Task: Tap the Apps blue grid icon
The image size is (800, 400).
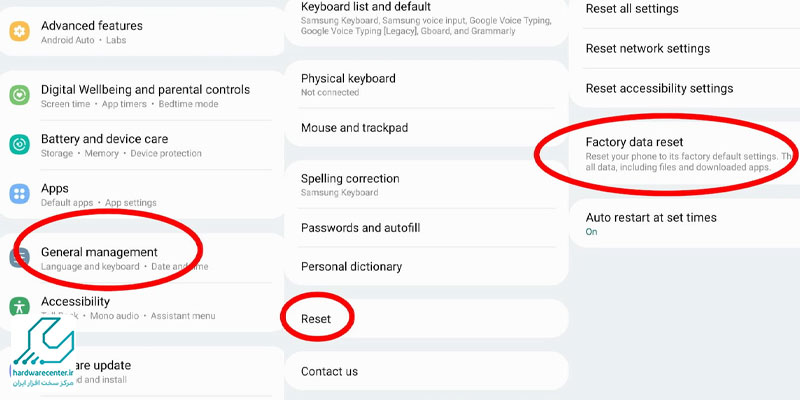Action: (x=20, y=194)
